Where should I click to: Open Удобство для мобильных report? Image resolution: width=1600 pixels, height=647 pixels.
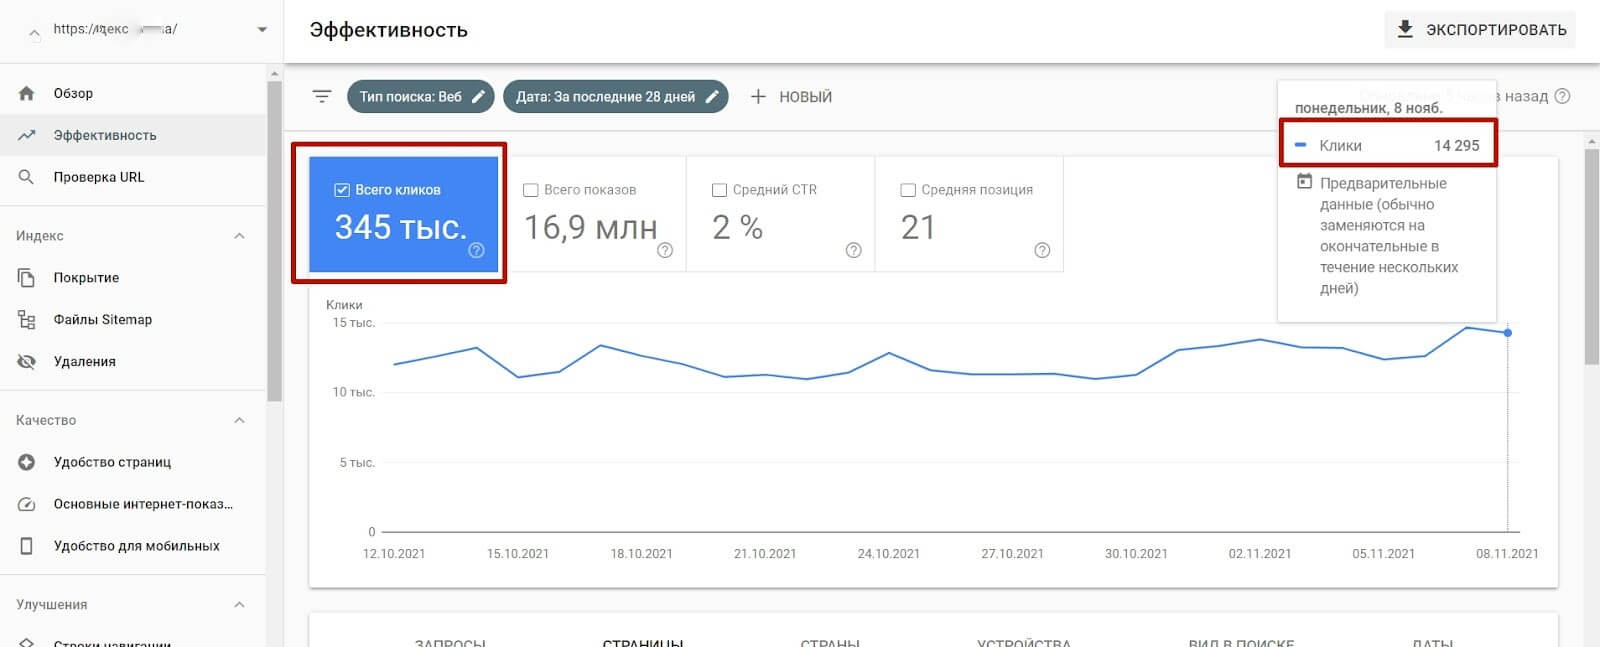point(133,546)
